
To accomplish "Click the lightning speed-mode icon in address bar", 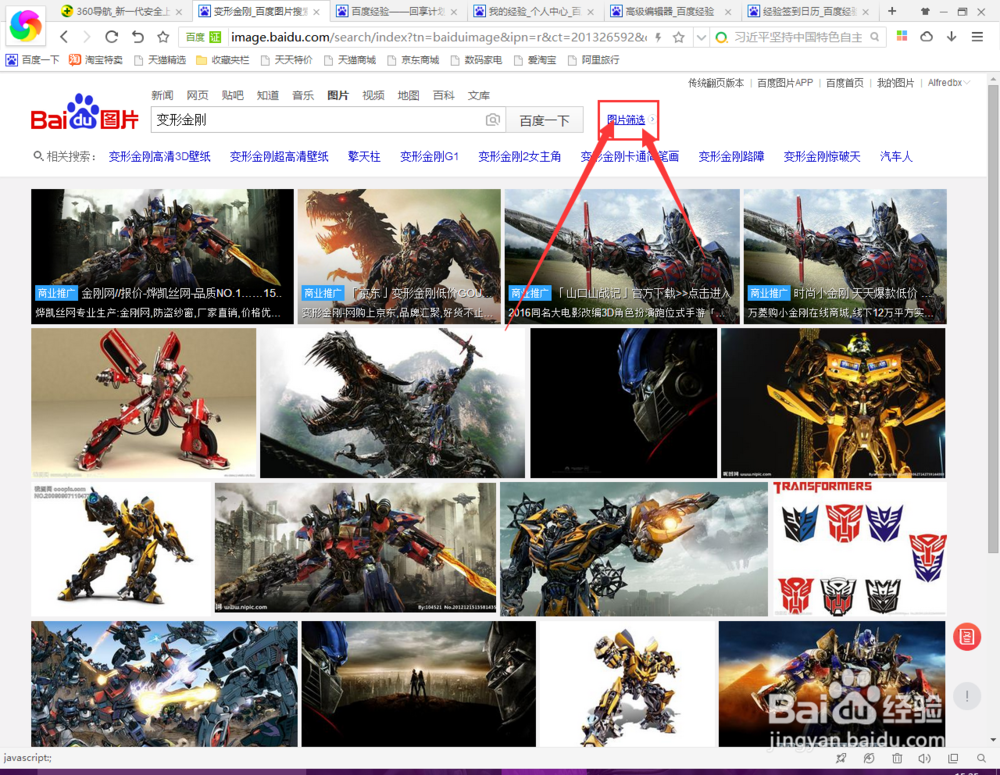I will tap(658, 38).
